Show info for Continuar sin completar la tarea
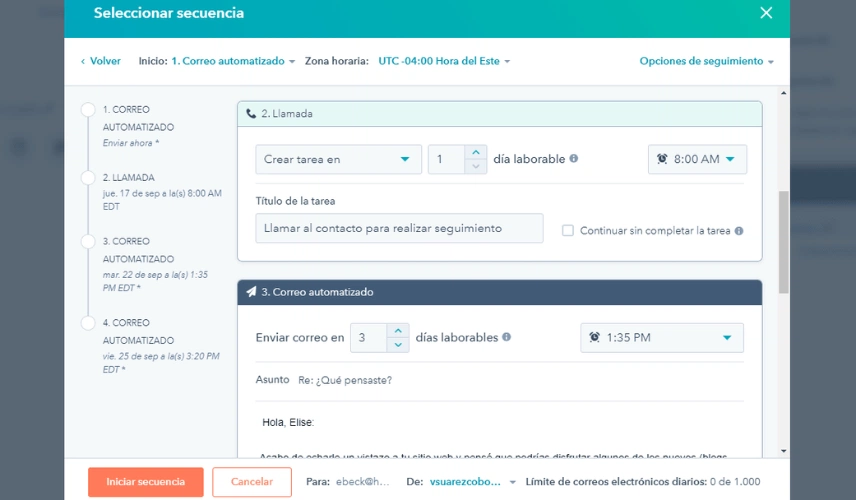Image resolution: width=856 pixels, height=500 pixels. [x=739, y=230]
